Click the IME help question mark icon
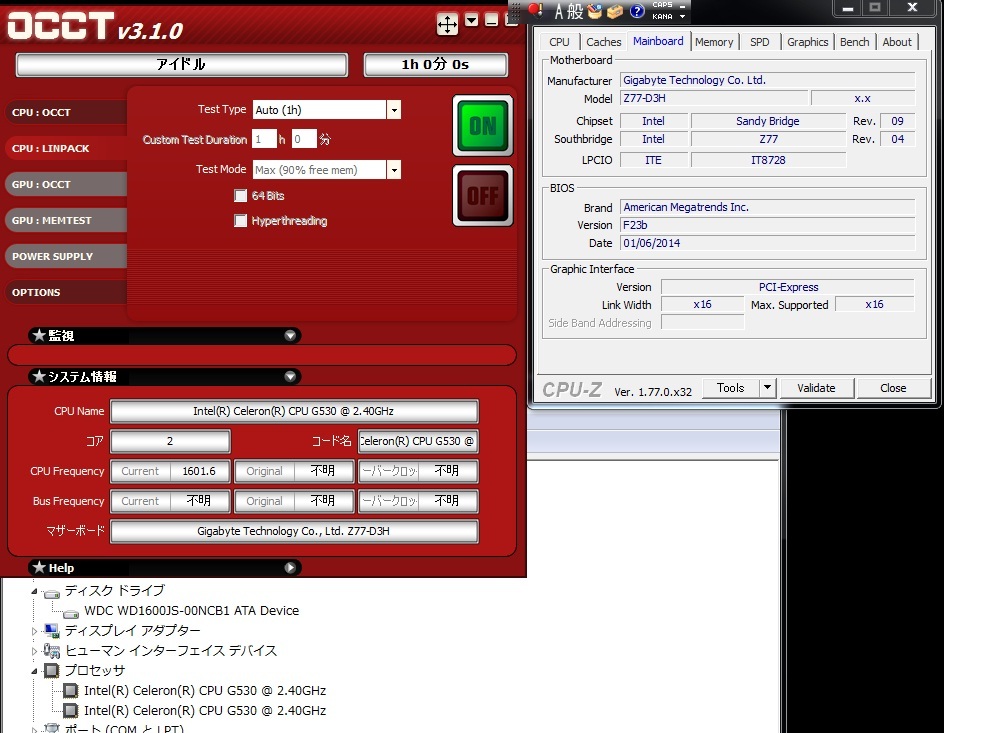 coord(637,12)
